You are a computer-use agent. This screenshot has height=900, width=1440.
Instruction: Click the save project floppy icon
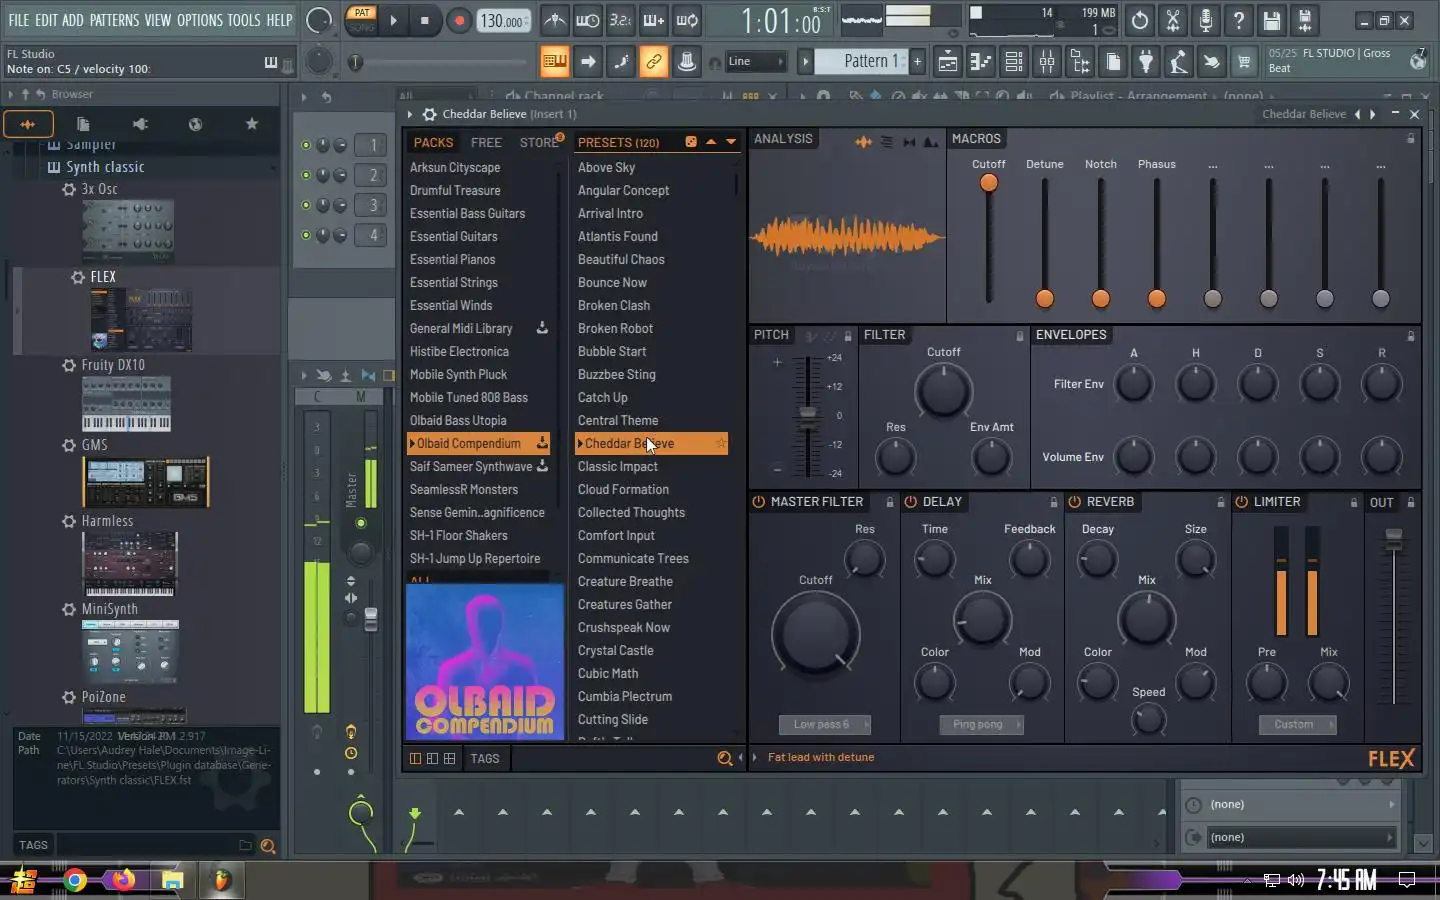click(1271, 20)
